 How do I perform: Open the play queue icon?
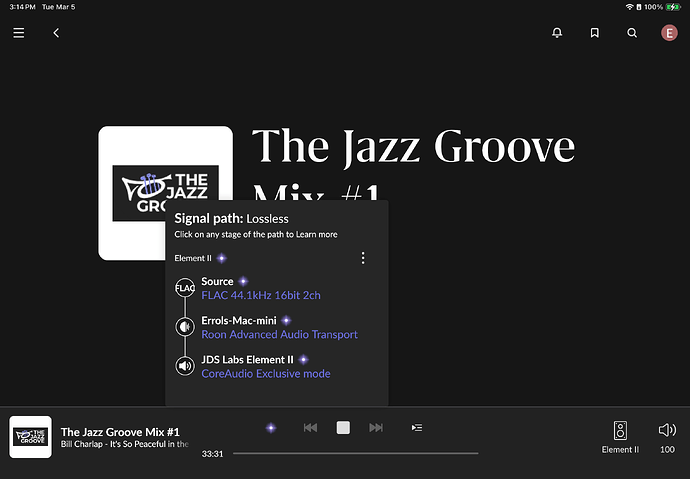pyautogui.click(x=417, y=428)
